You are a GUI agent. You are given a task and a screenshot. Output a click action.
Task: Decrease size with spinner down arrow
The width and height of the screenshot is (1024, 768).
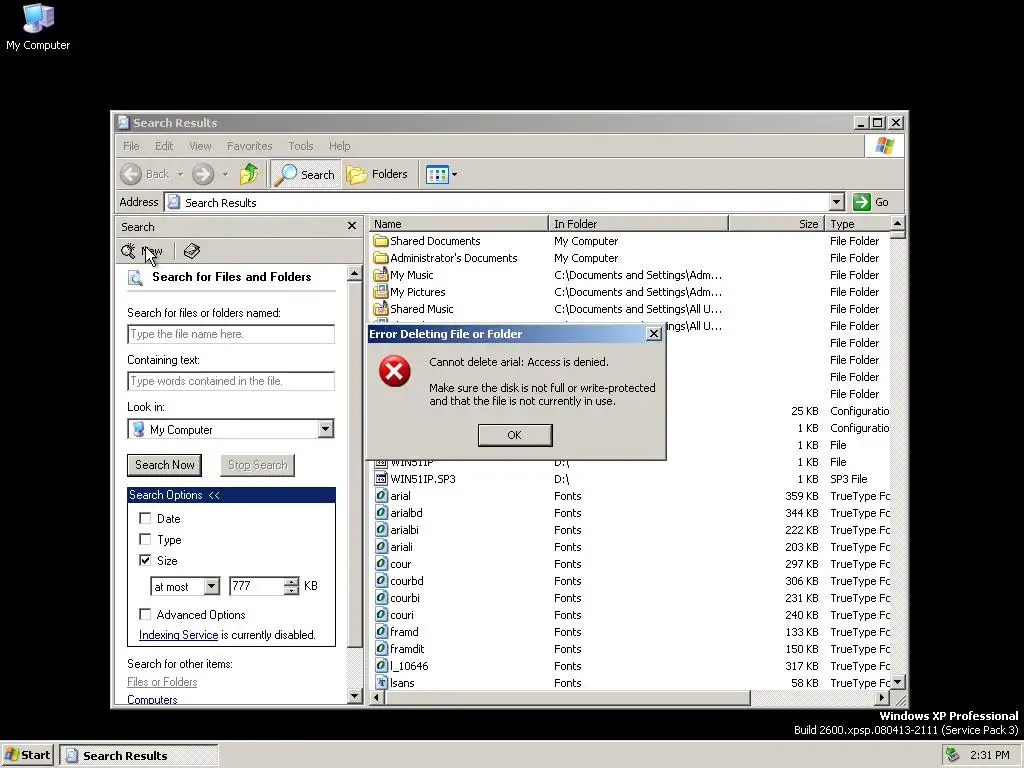point(291,590)
